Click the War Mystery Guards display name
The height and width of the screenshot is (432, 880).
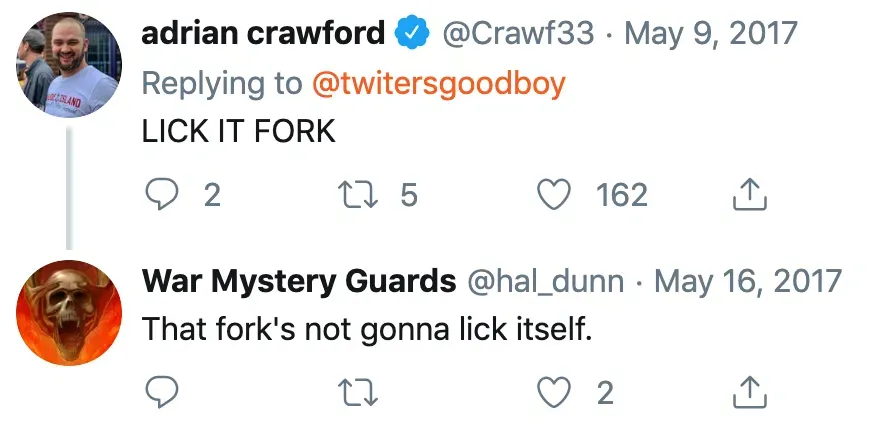299,281
